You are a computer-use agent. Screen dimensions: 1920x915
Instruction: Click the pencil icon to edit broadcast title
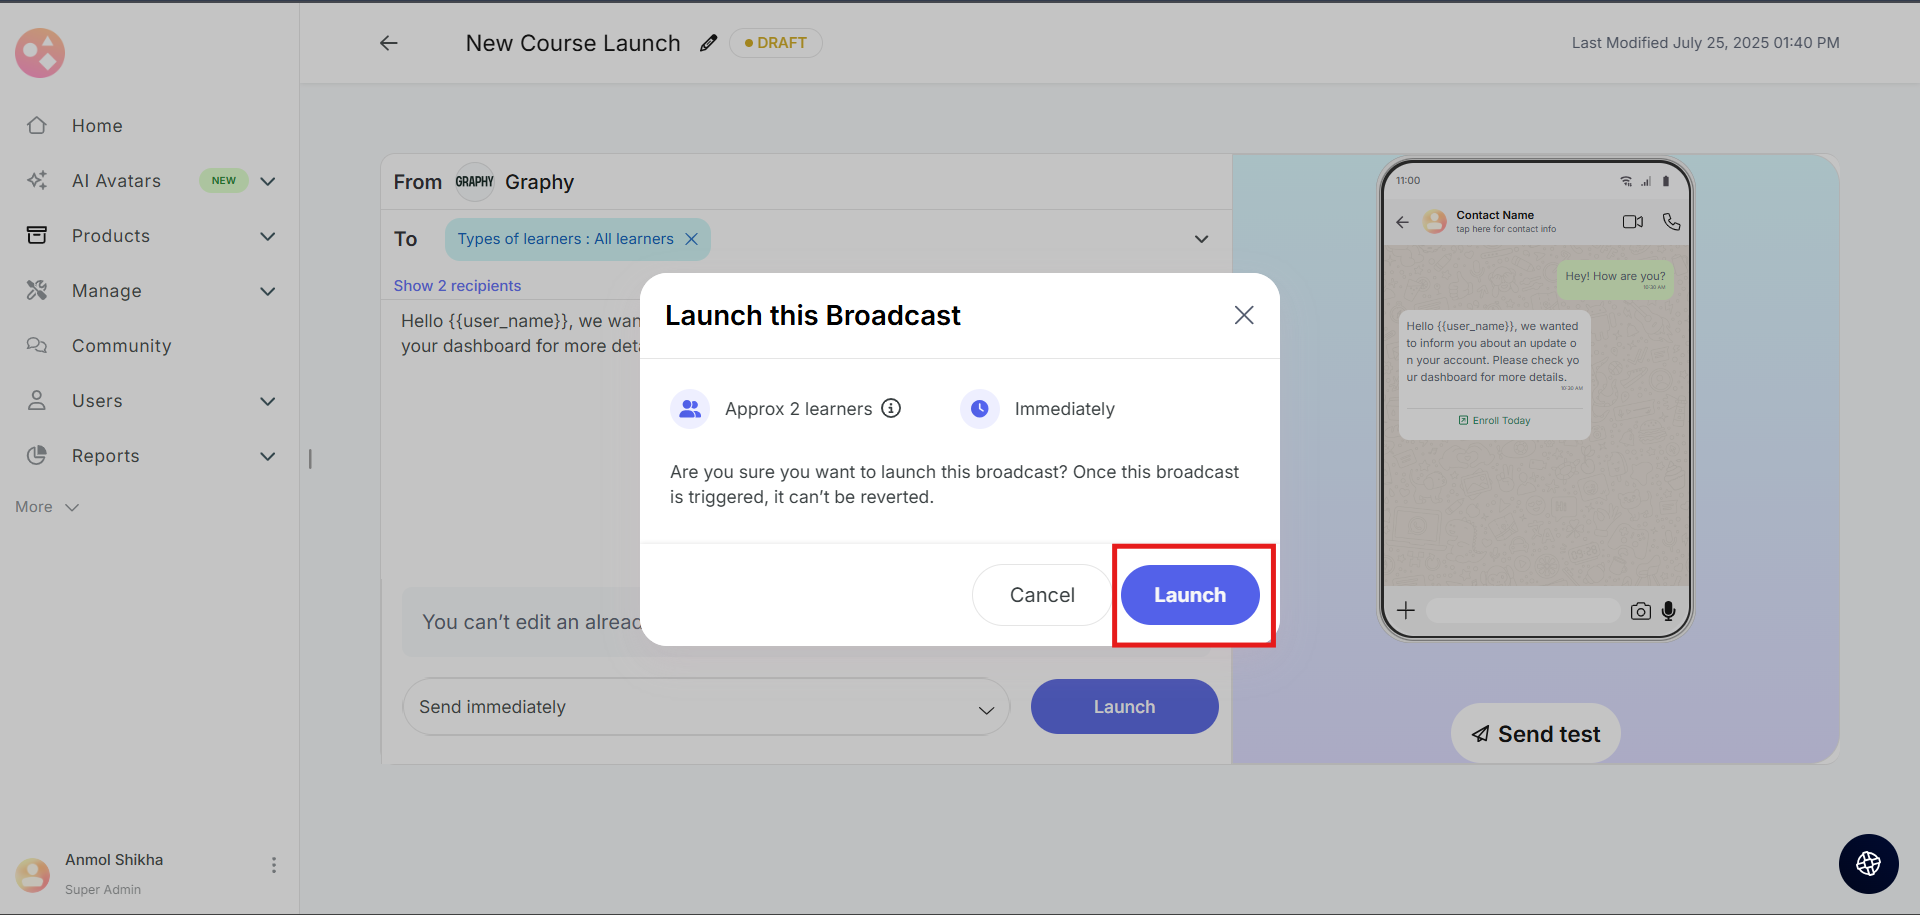[708, 43]
